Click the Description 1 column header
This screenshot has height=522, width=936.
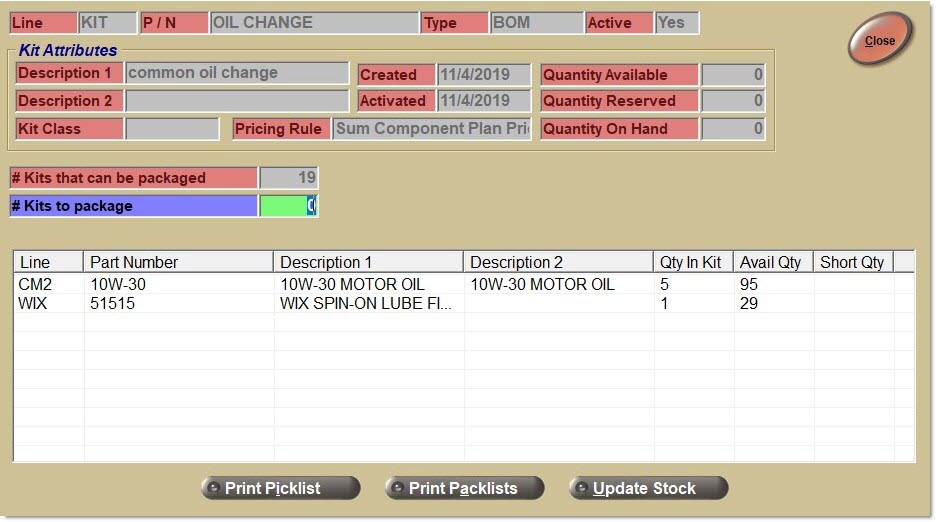368,262
